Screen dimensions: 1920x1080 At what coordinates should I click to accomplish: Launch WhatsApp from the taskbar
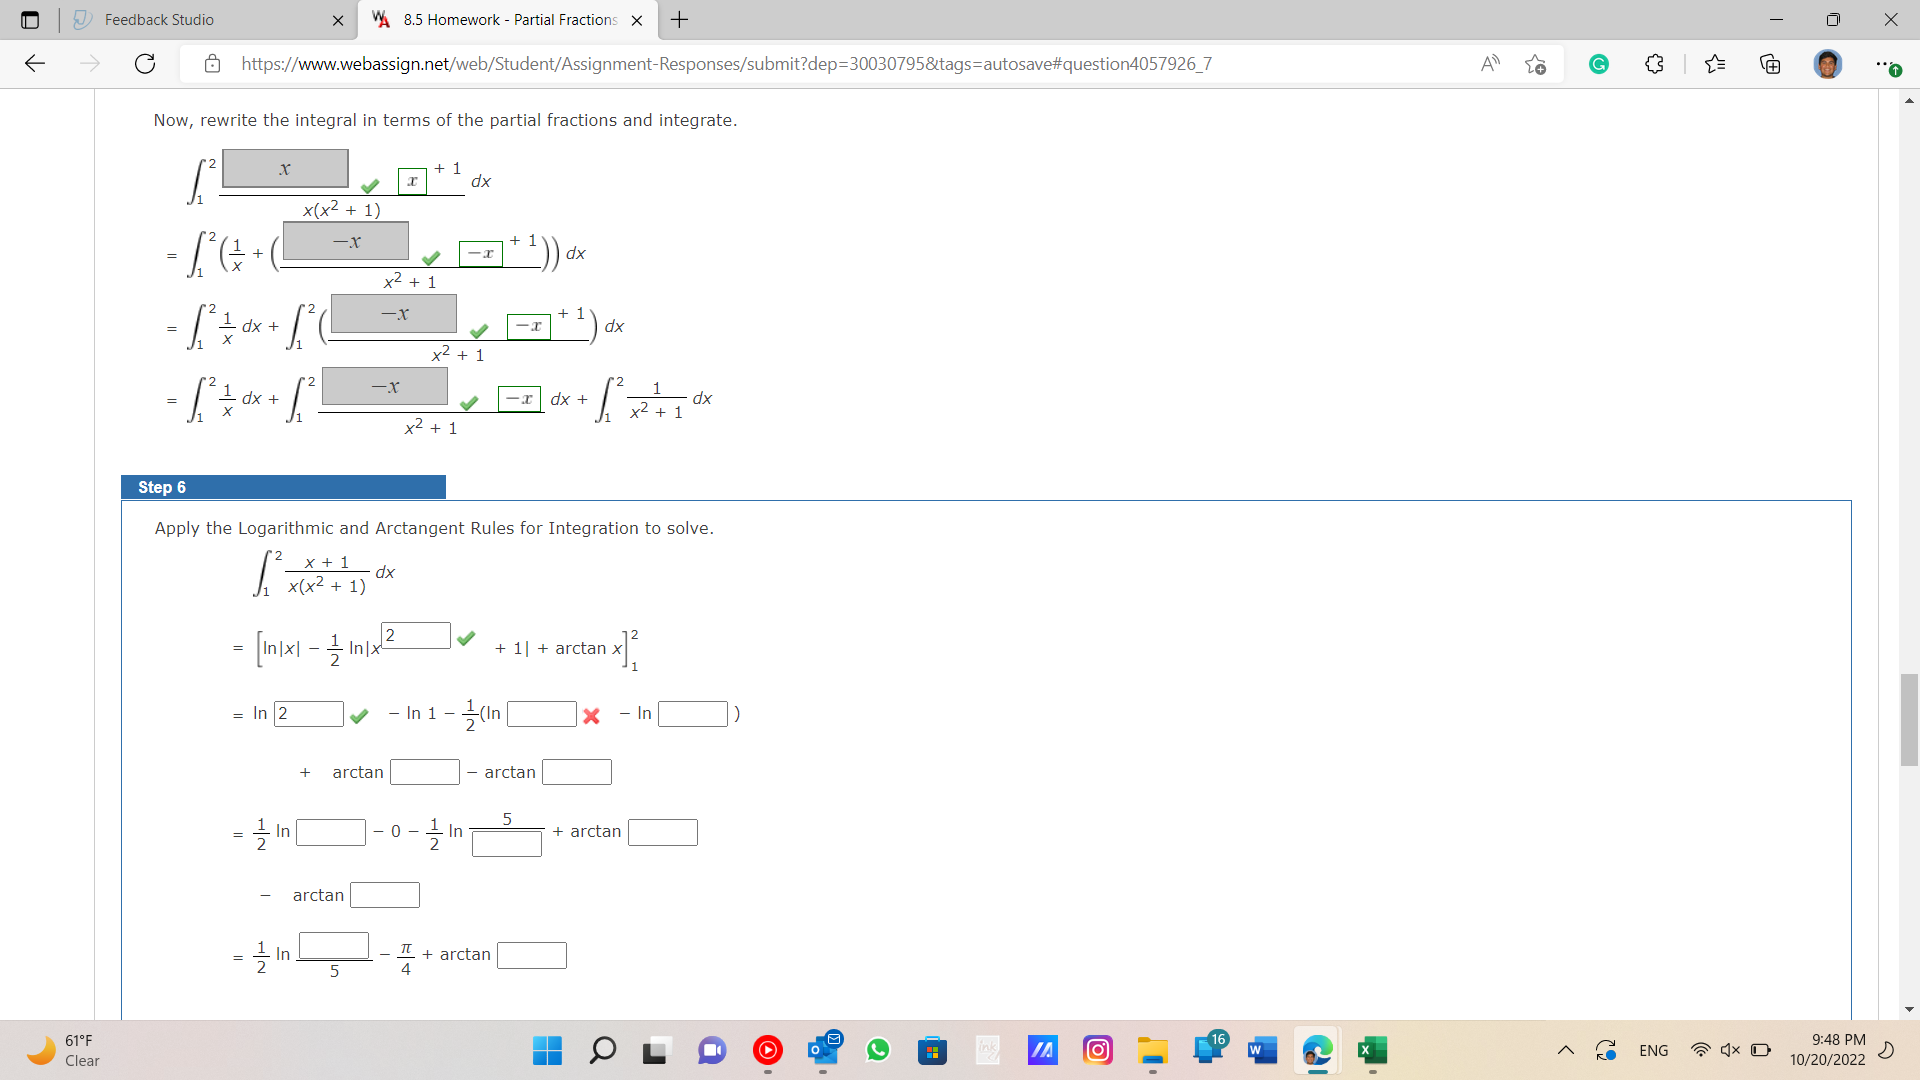[x=878, y=1051]
